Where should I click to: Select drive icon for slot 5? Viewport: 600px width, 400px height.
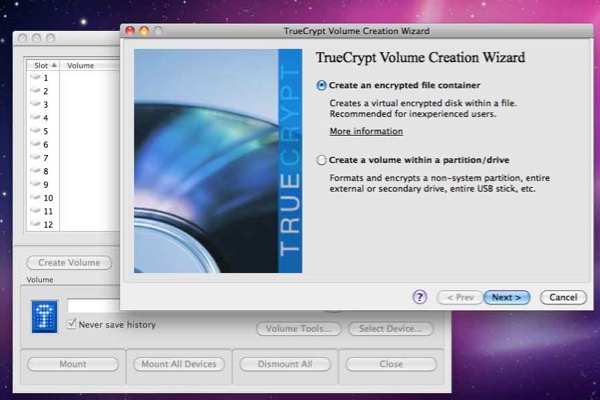pos(36,131)
